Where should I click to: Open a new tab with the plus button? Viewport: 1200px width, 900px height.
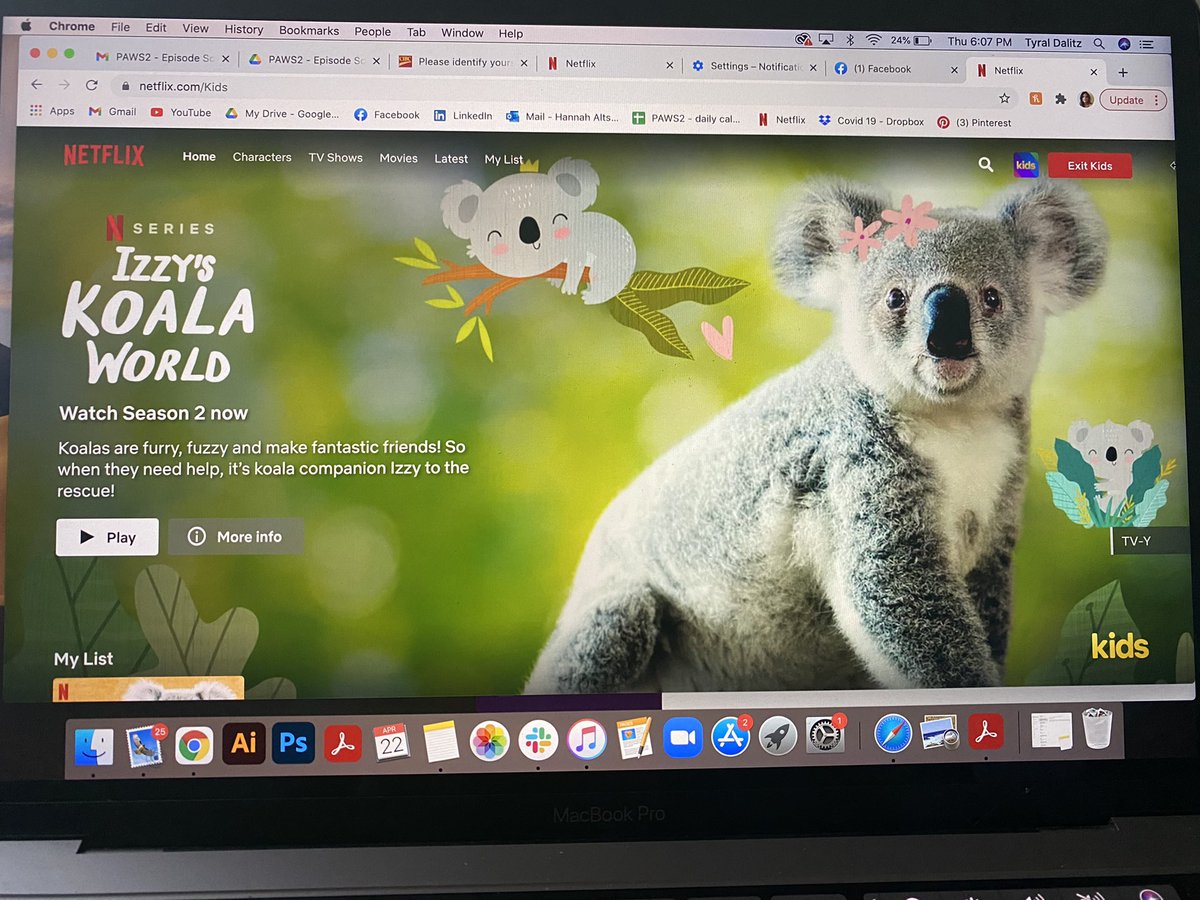[x=1123, y=72]
